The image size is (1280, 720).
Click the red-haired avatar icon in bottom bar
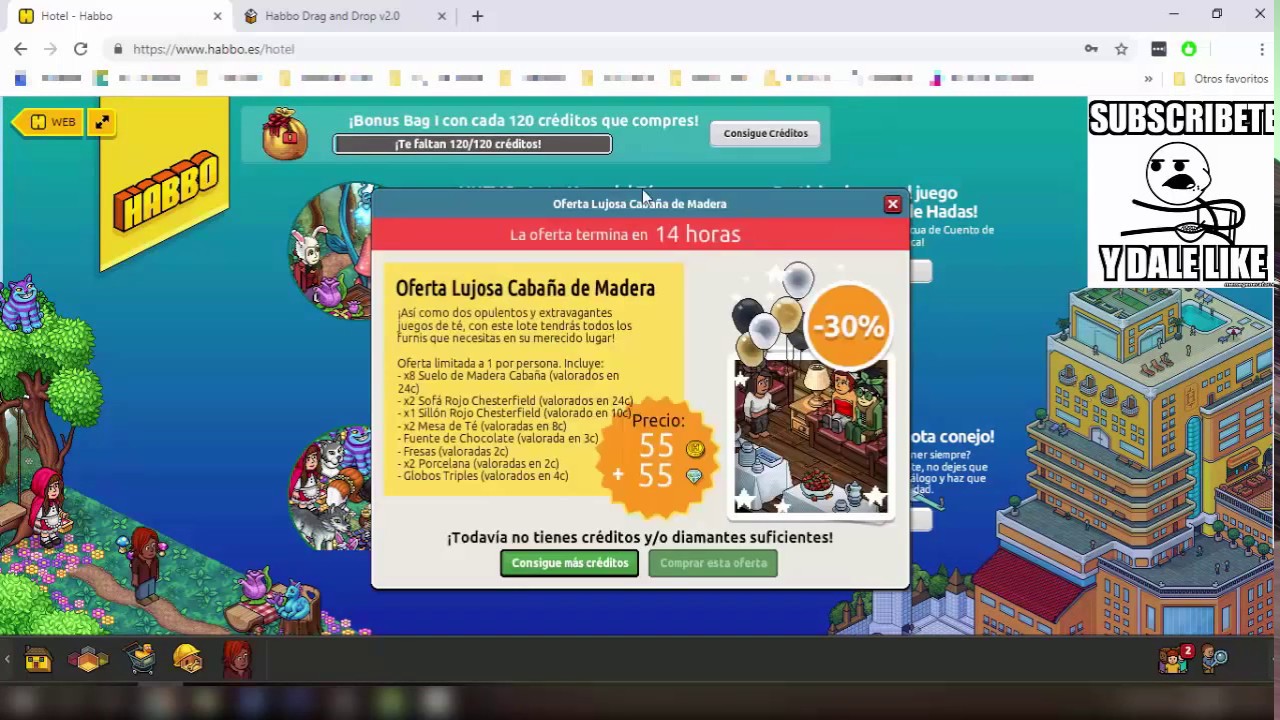point(237,658)
